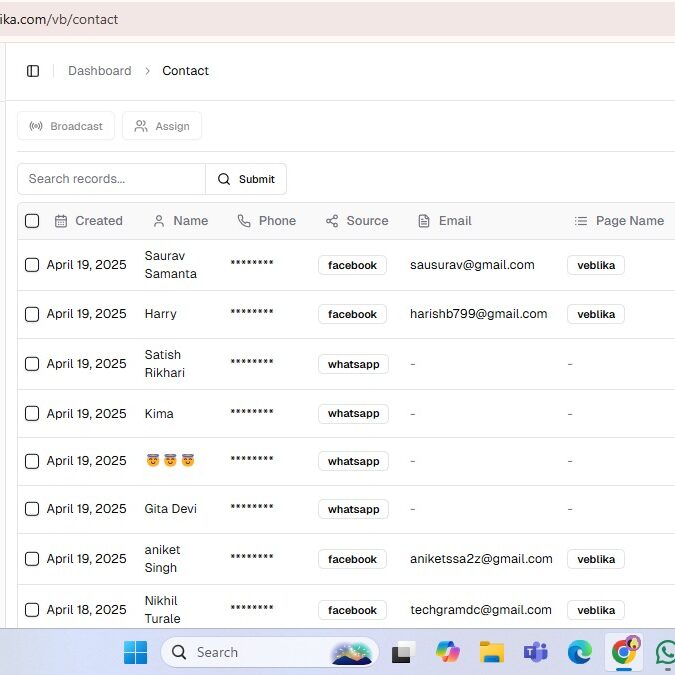Click the whatsapp badge in Kima row
Viewport: 675px width, 675px height.
point(353,414)
